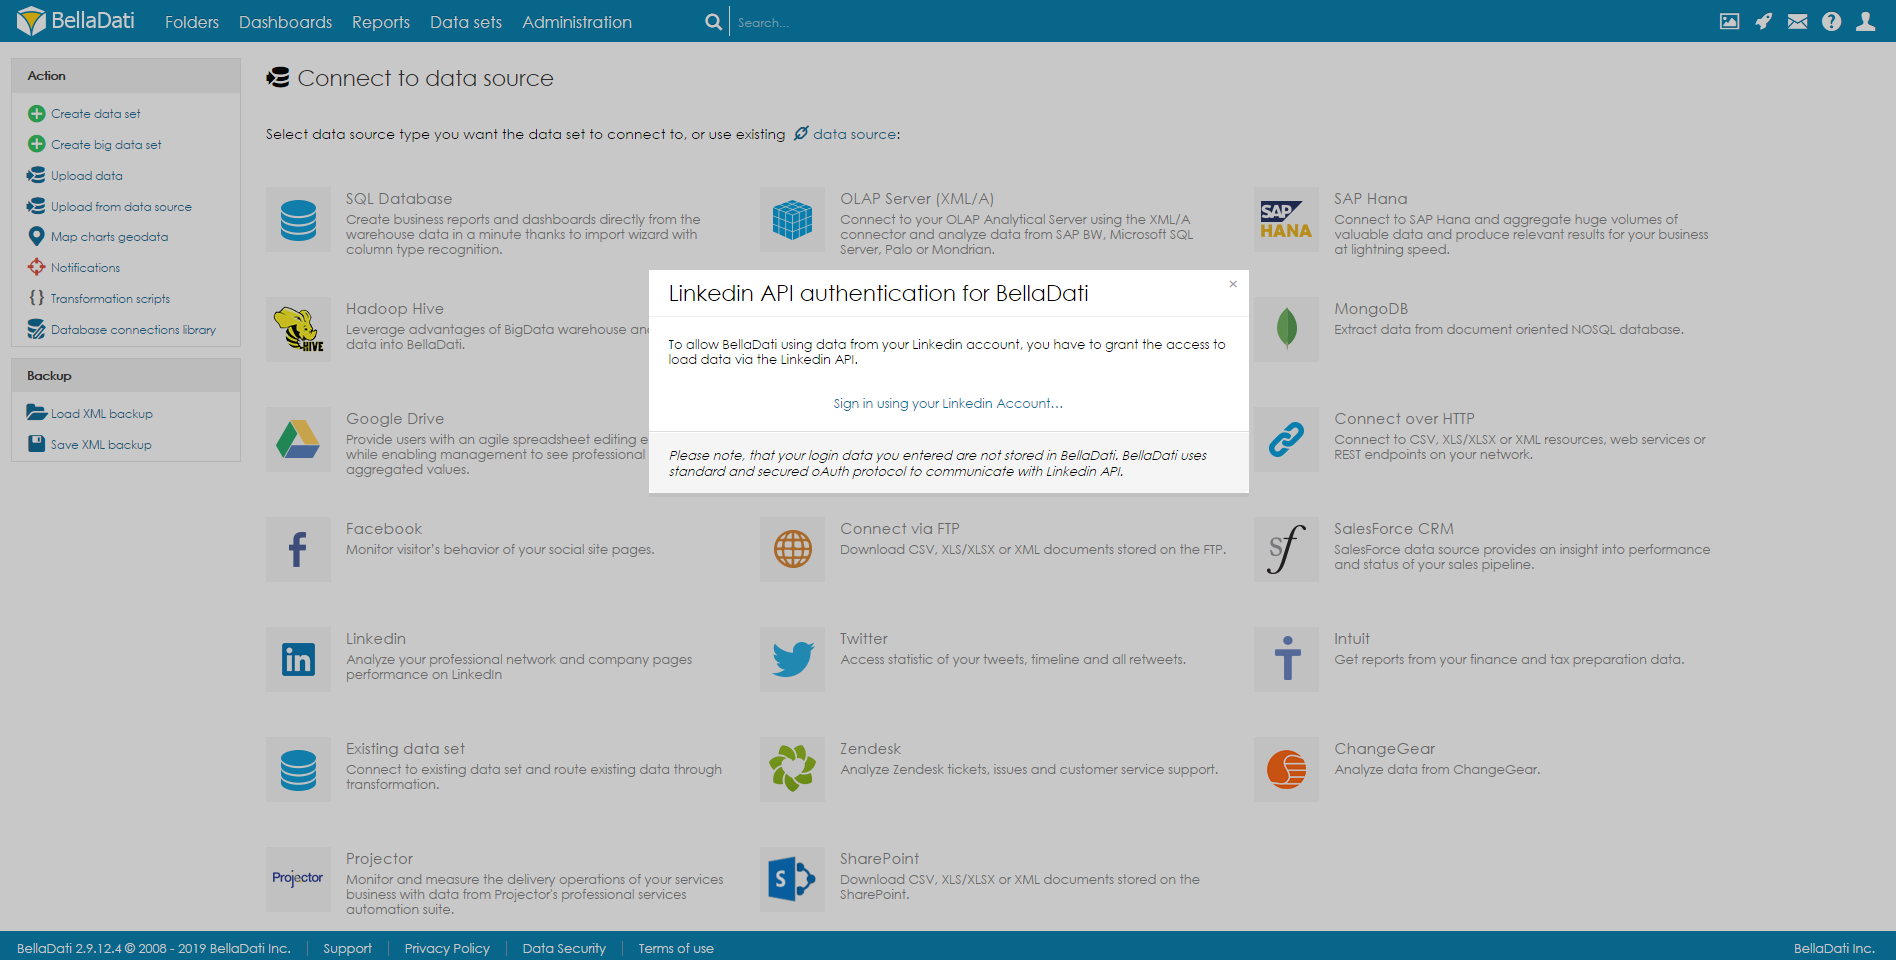Viewport: 1896px width, 960px height.
Task: Open the Support footer link
Action: pos(347,948)
